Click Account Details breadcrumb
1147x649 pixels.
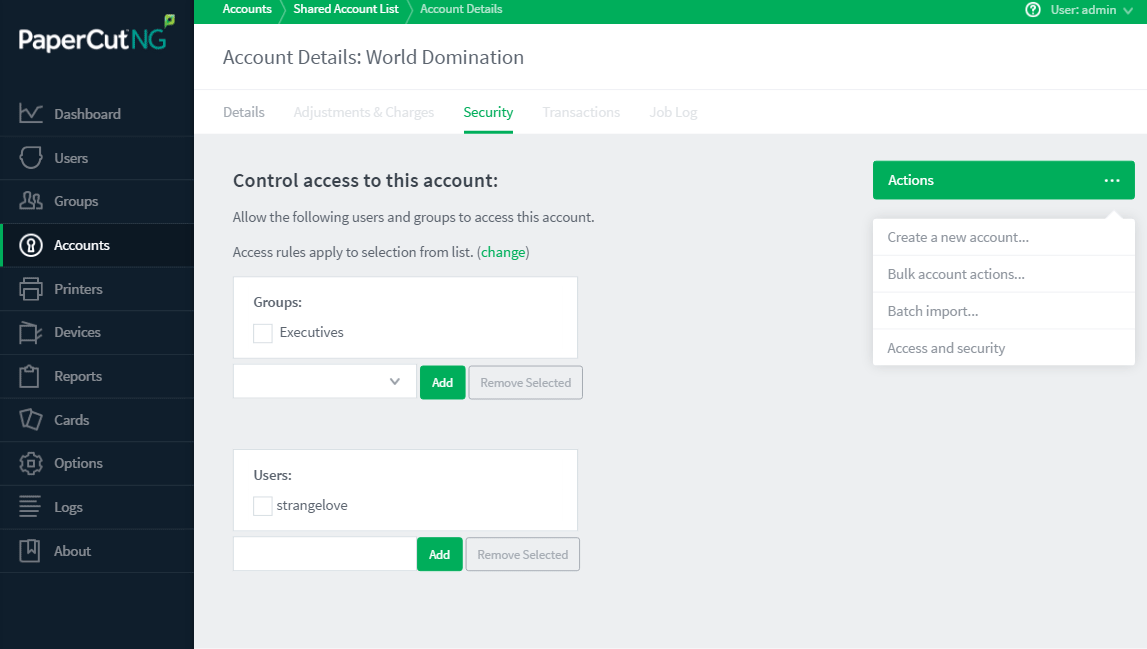tap(461, 9)
